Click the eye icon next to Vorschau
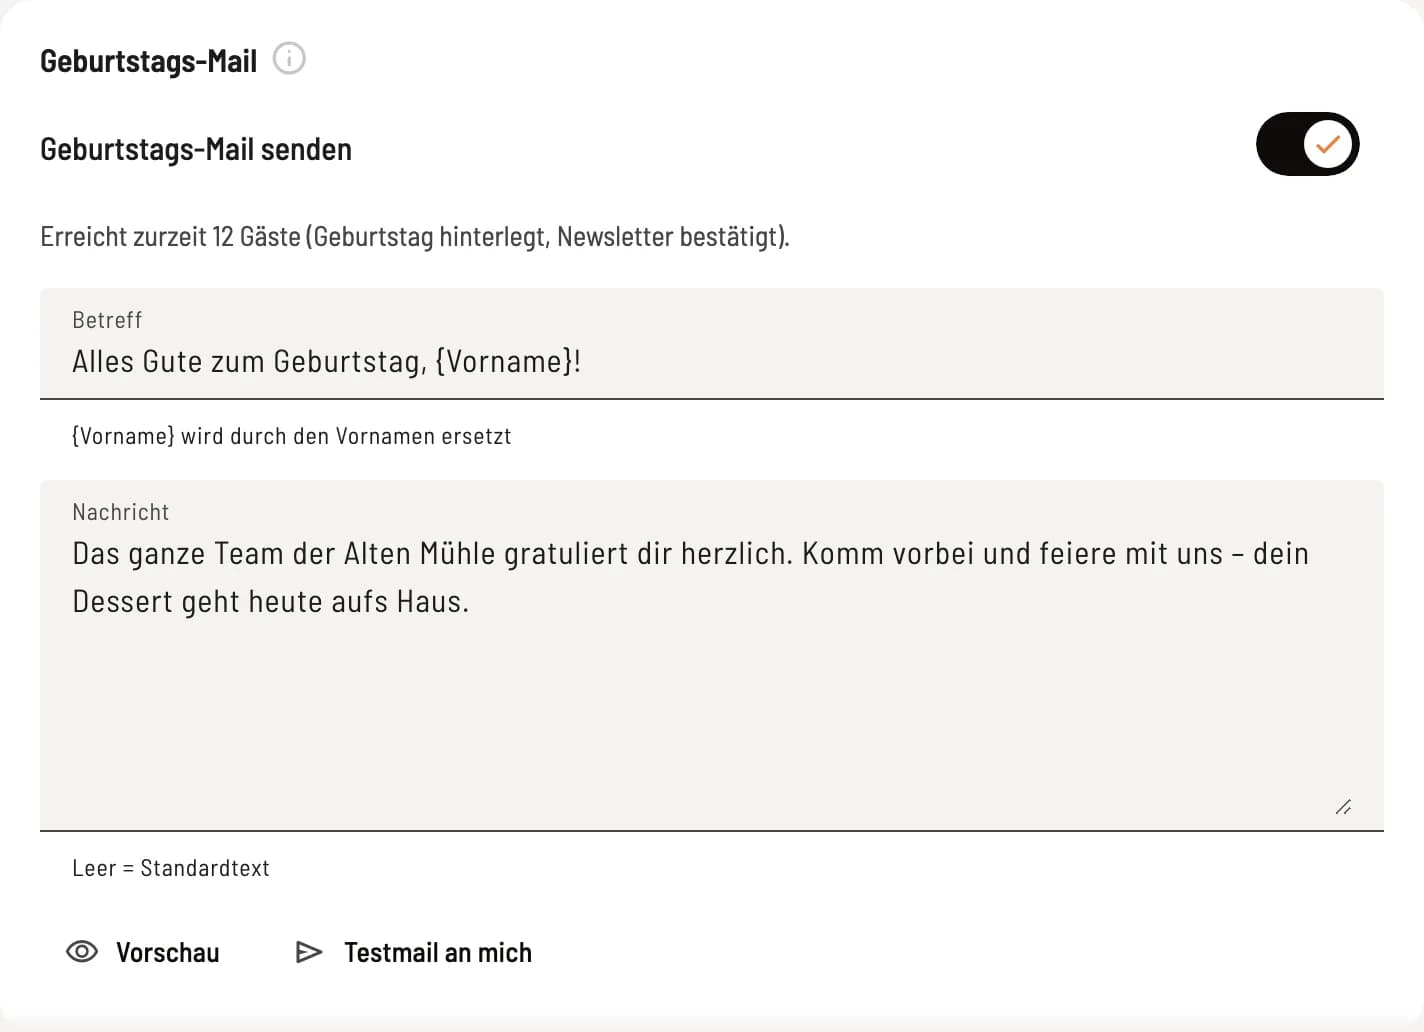 click(82, 951)
